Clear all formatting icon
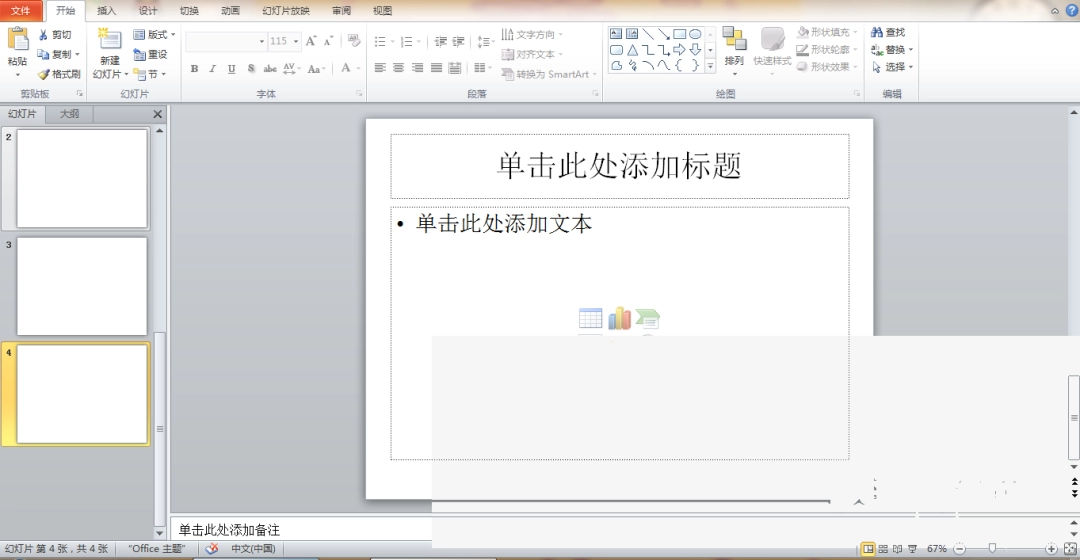This screenshot has height=560, width=1080. tap(354, 41)
